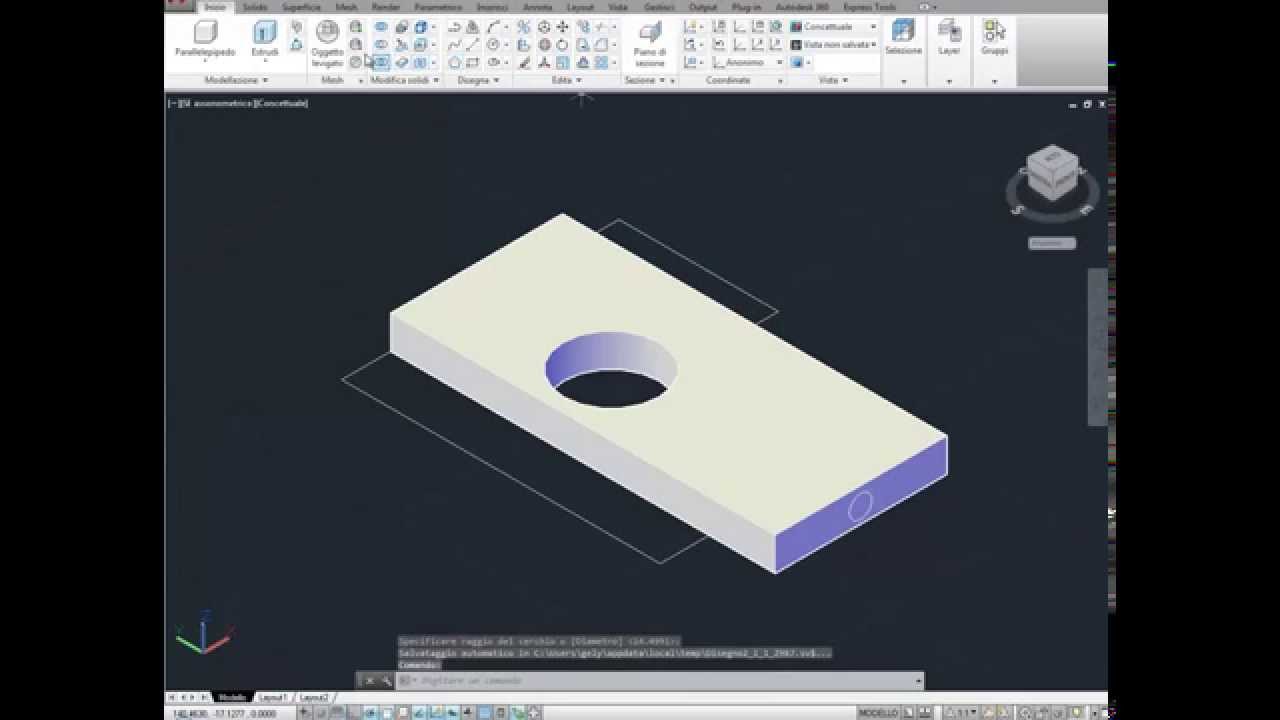Viewport: 1280px width, 720px height.
Task: Click the Subtract solid icon in Modifica solidi
Action: [381, 45]
